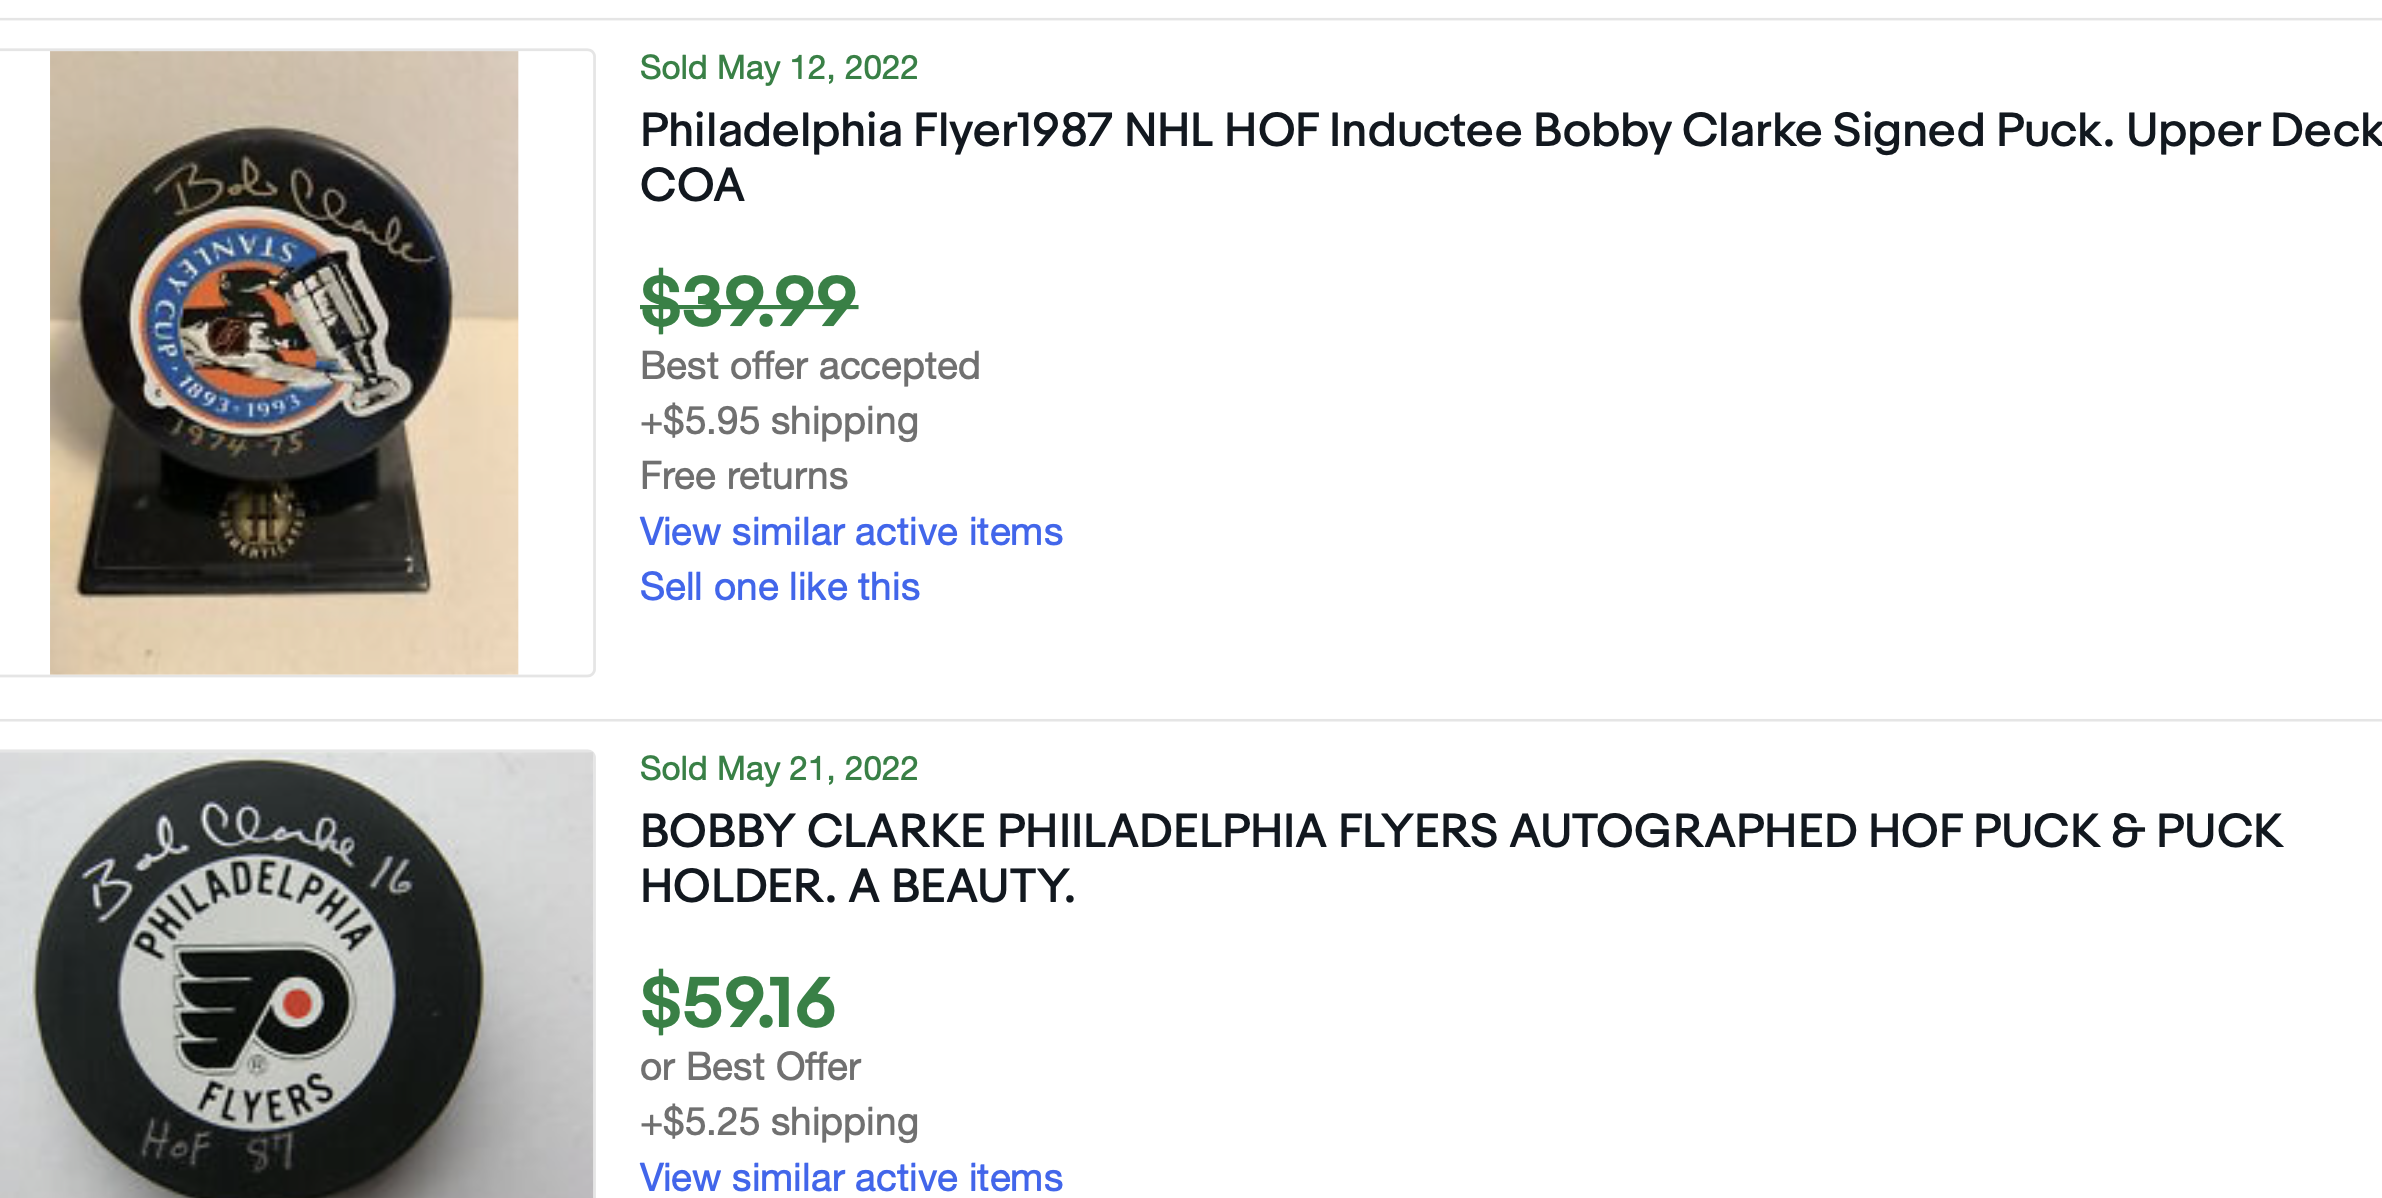Open the Flyers logo puck listing photo
Viewport: 2382px width, 1198px height.
pos(296,975)
